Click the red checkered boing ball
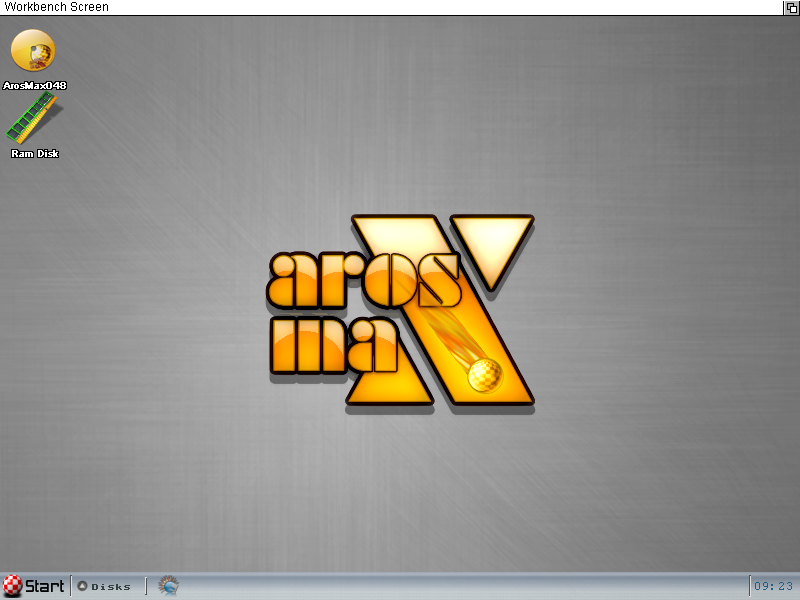This screenshot has height=600, width=800. click(x=12, y=586)
